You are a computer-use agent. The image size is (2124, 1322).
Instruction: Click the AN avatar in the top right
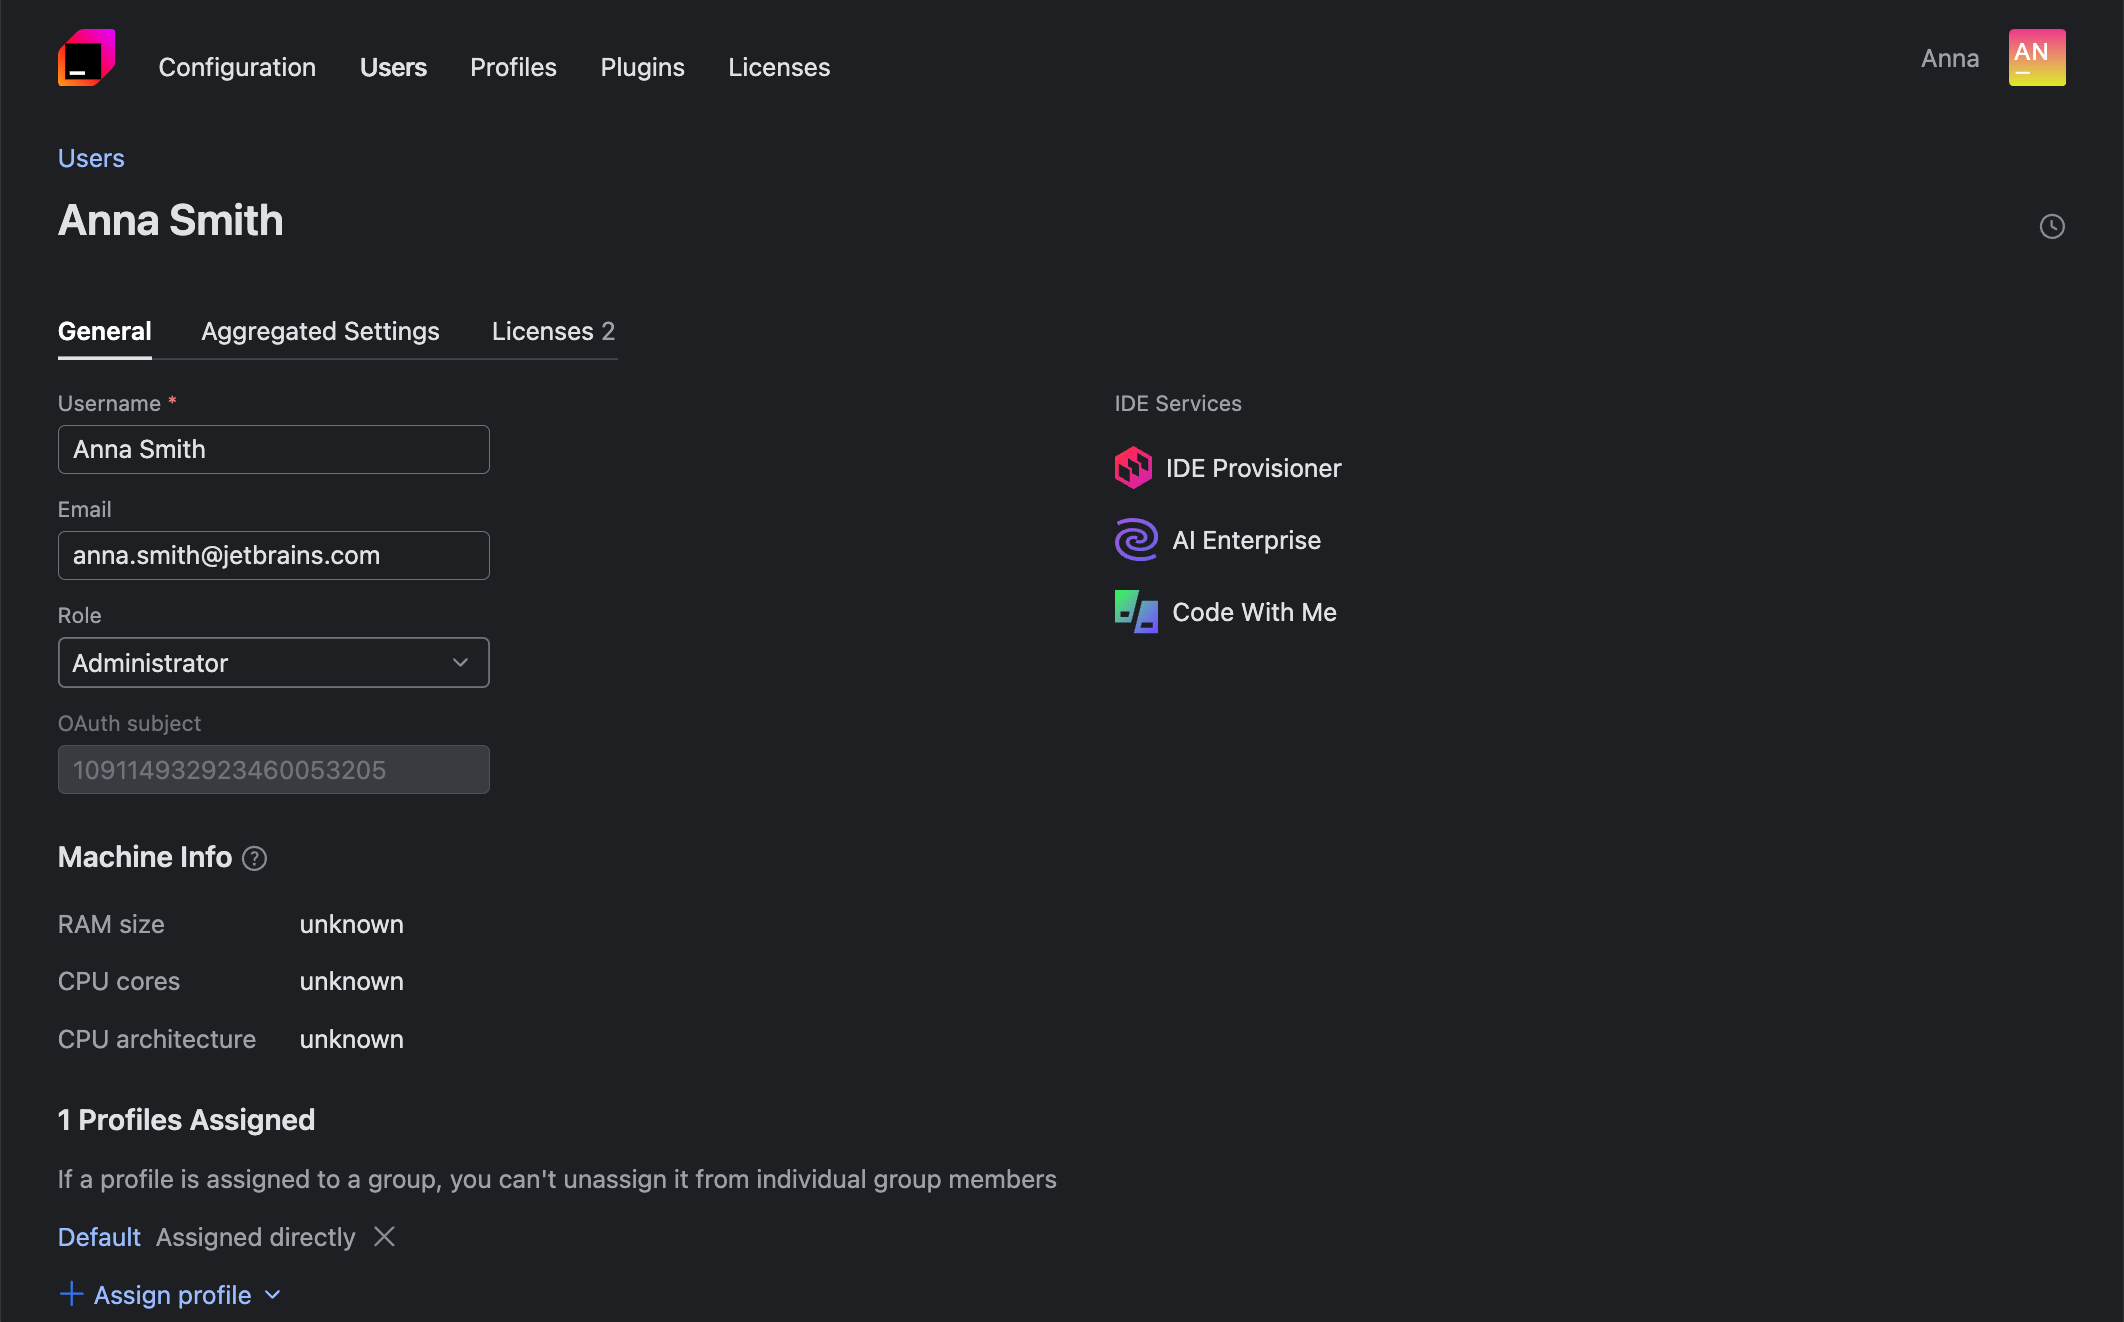pyautogui.click(x=2036, y=57)
